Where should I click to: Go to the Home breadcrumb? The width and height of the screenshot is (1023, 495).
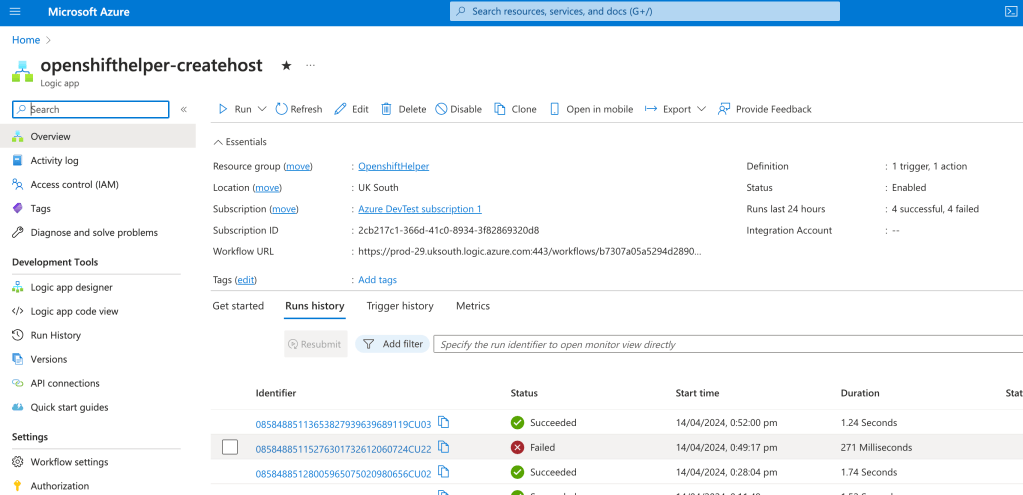coord(26,40)
